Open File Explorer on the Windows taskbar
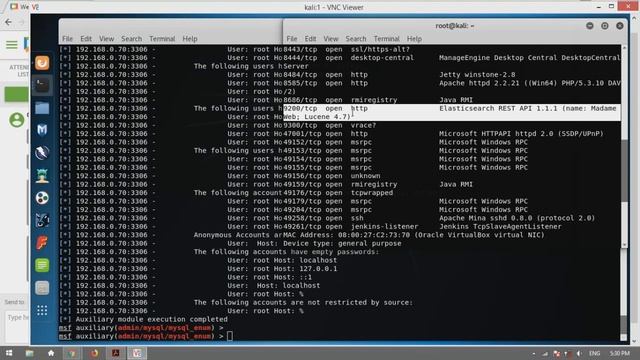 [x=29, y=353]
